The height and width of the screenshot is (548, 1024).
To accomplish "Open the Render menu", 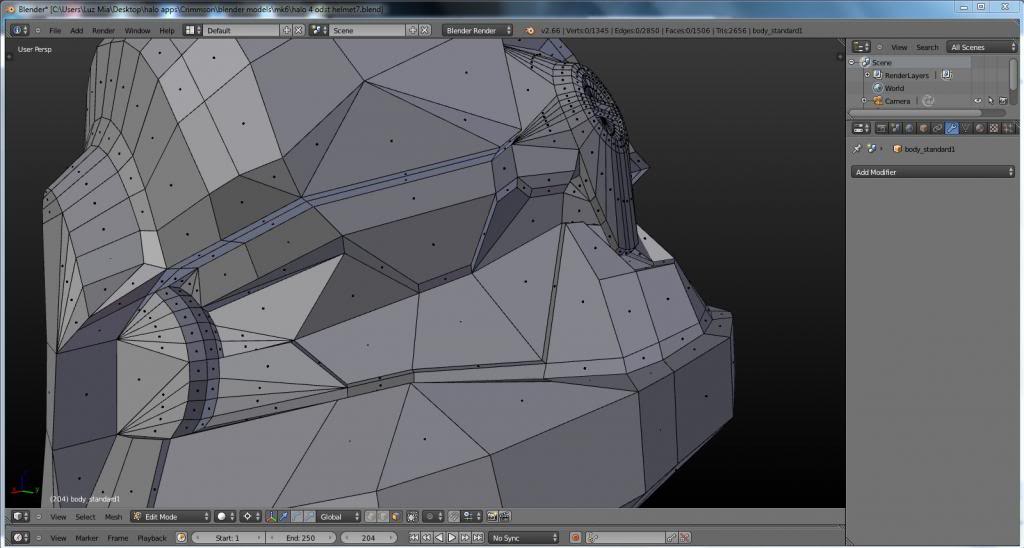I will coord(103,31).
